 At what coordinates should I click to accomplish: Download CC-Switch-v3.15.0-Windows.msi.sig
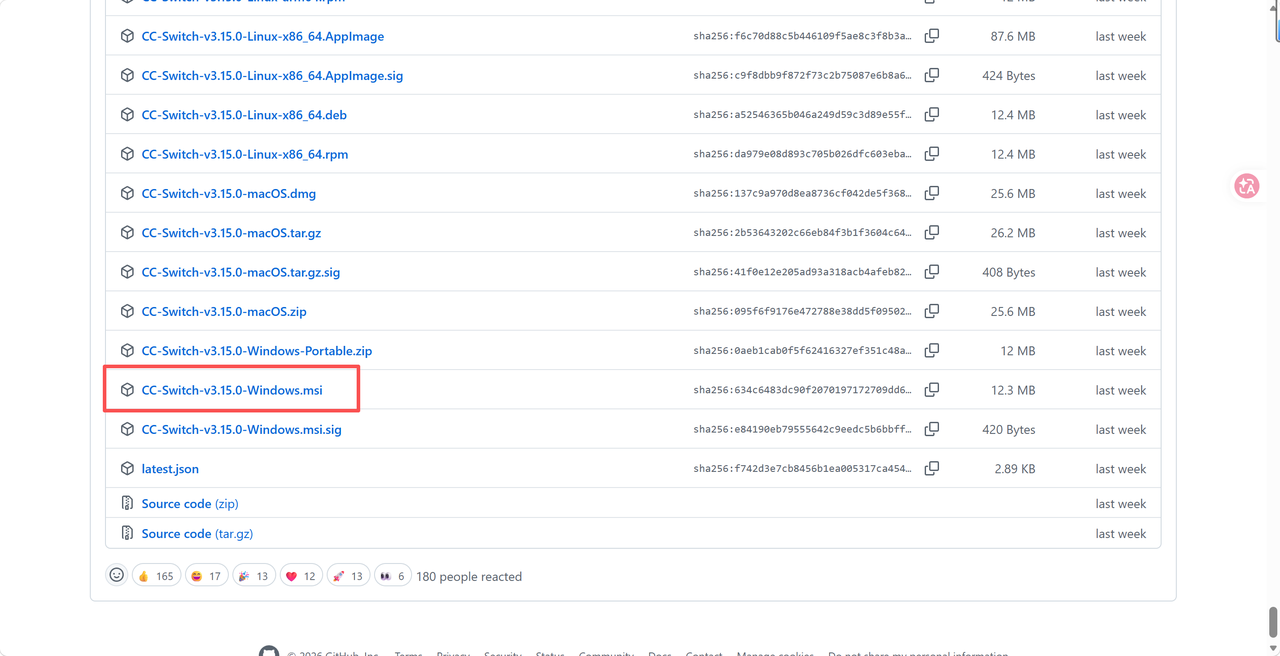(242, 429)
